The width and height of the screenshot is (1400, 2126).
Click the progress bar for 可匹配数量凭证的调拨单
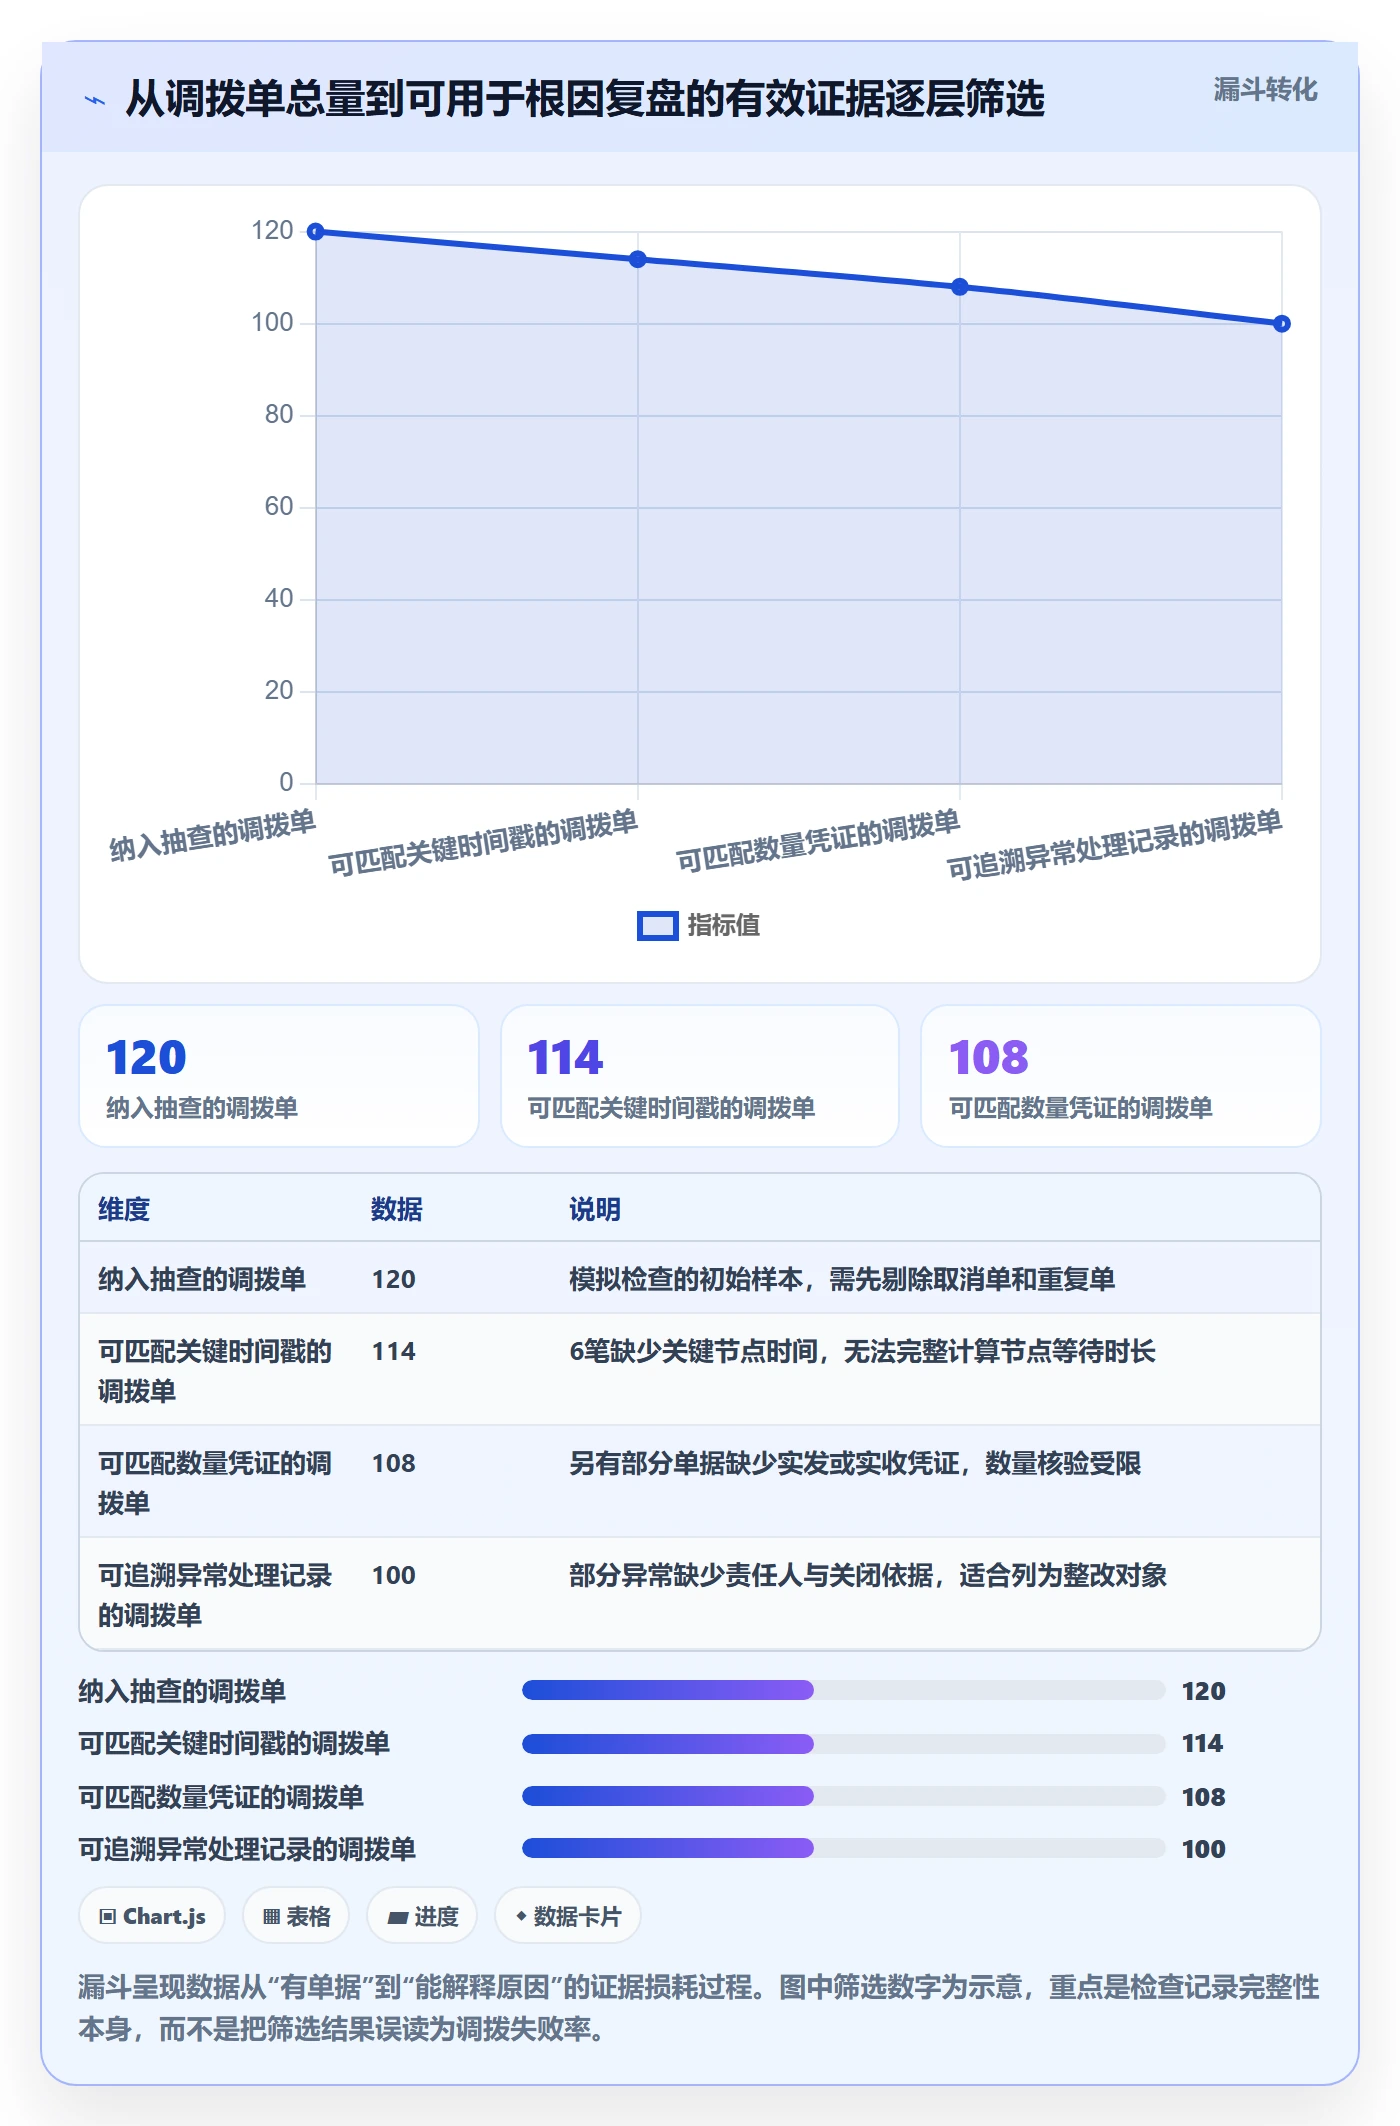844,1796
